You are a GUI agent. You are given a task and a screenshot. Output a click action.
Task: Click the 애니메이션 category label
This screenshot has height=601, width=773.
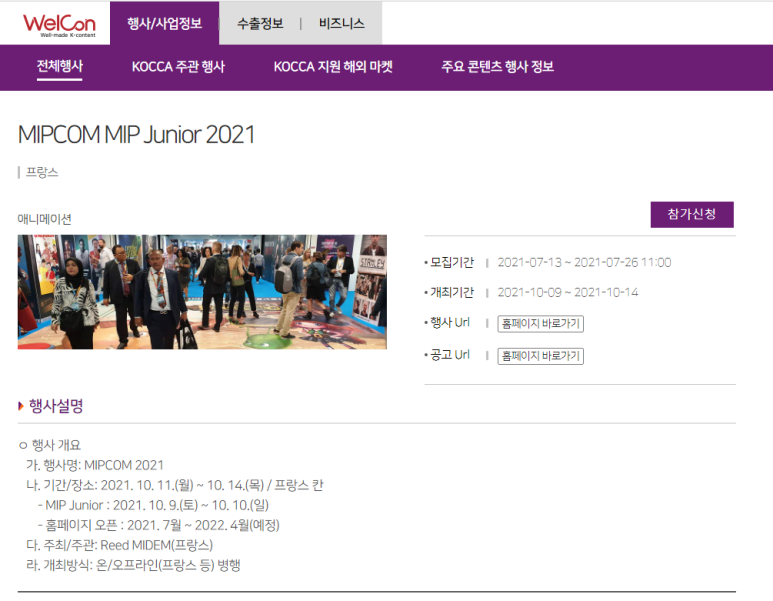click(44, 219)
